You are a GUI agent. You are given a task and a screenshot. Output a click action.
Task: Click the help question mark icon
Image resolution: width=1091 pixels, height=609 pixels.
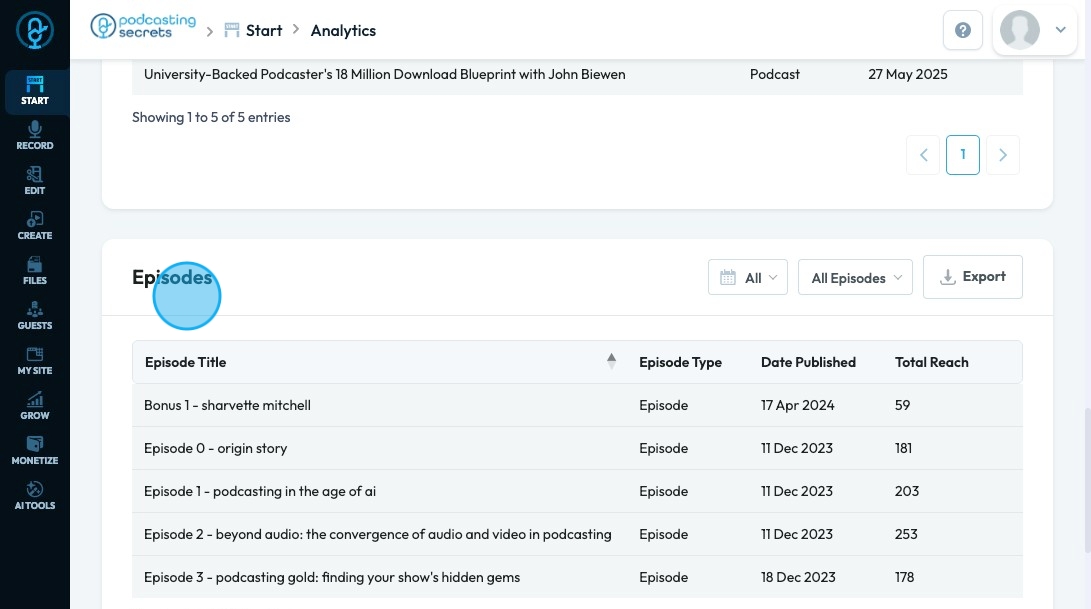click(963, 31)
